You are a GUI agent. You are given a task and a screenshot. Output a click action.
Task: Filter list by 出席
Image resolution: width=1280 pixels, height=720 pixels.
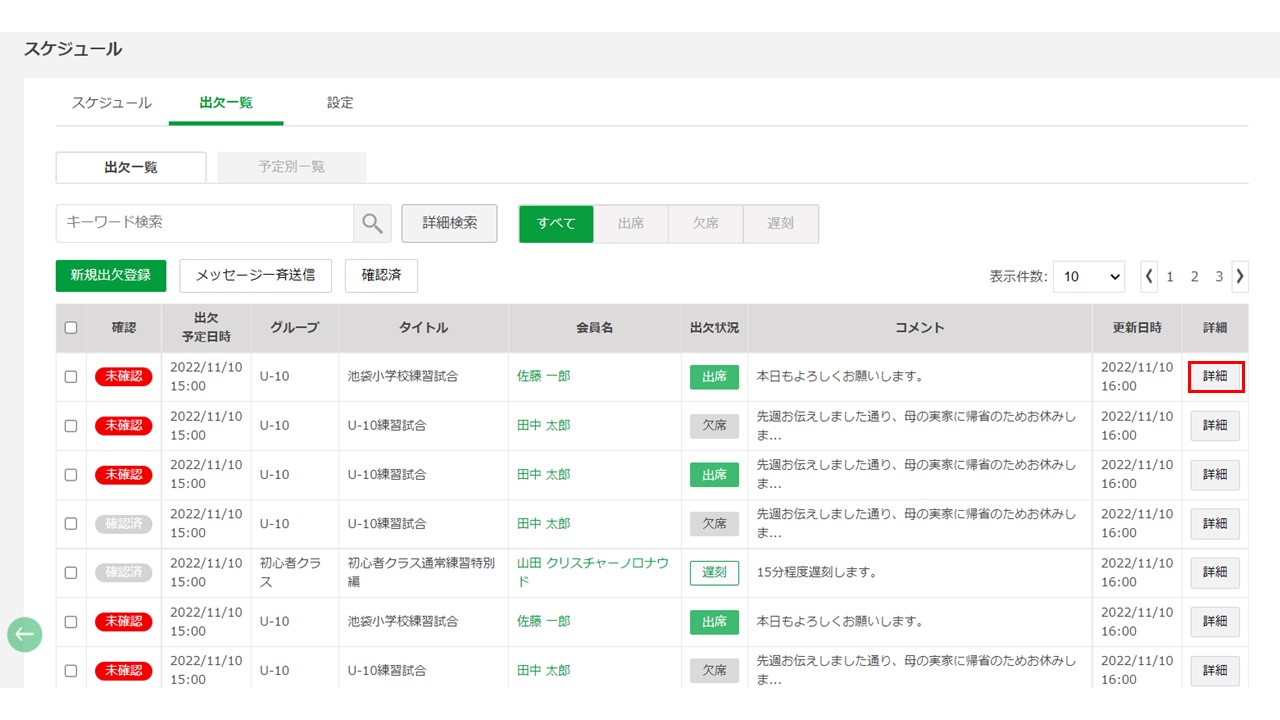coord(631,224)
